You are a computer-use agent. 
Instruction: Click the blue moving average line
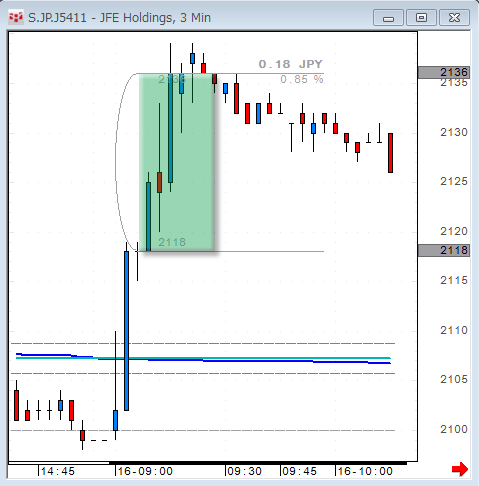click(203, 360)
